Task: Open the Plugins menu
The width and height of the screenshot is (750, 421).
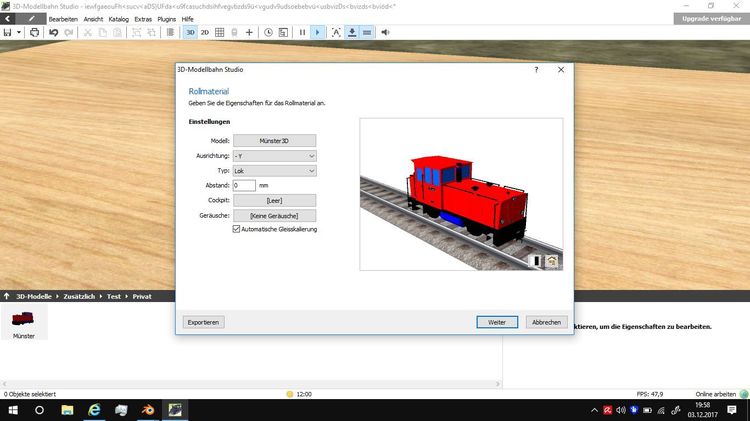Action: click(x=166, y=19)
